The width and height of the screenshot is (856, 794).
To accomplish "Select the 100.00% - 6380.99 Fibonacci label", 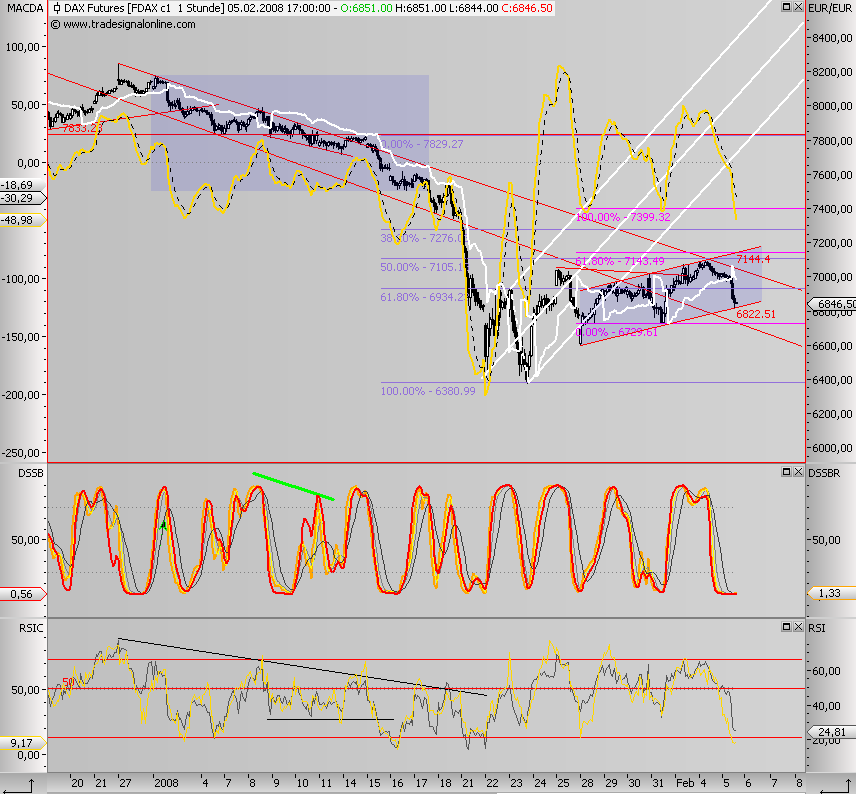I will pos(428,391).
